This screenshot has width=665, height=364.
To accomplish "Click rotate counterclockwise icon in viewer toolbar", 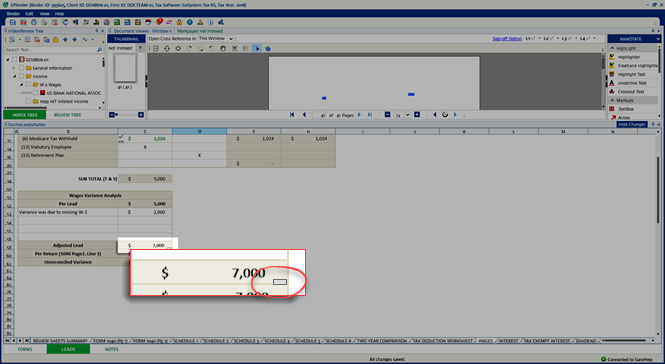I will [211, 48].
